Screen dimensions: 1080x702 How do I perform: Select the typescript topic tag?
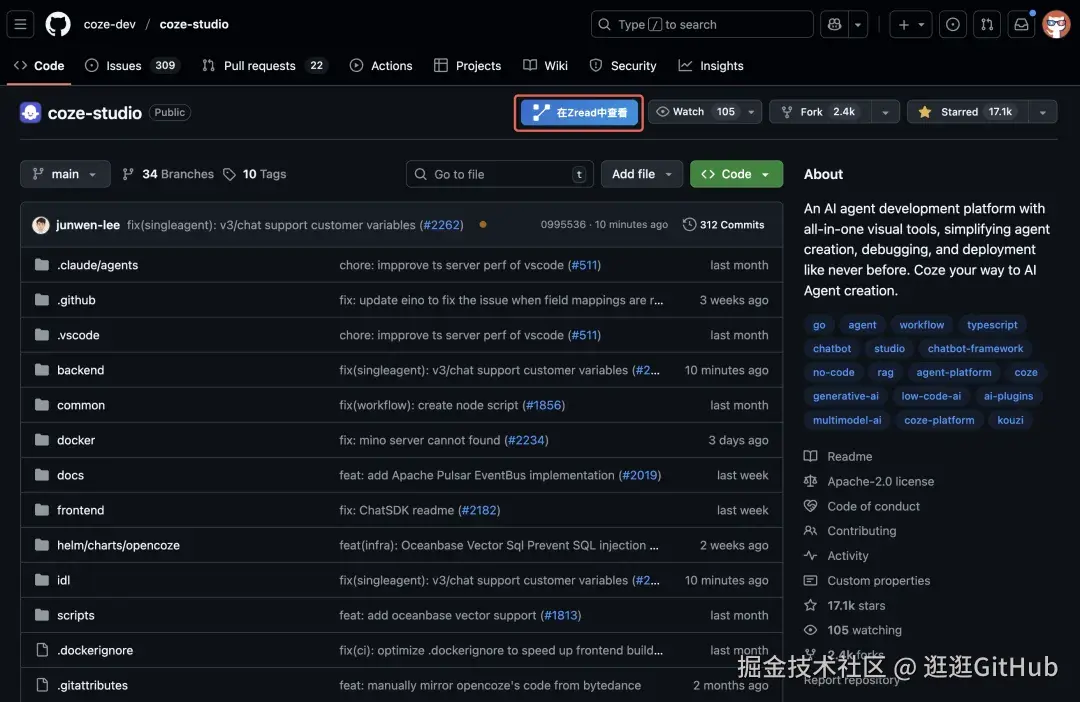click(x=992, y=325)
